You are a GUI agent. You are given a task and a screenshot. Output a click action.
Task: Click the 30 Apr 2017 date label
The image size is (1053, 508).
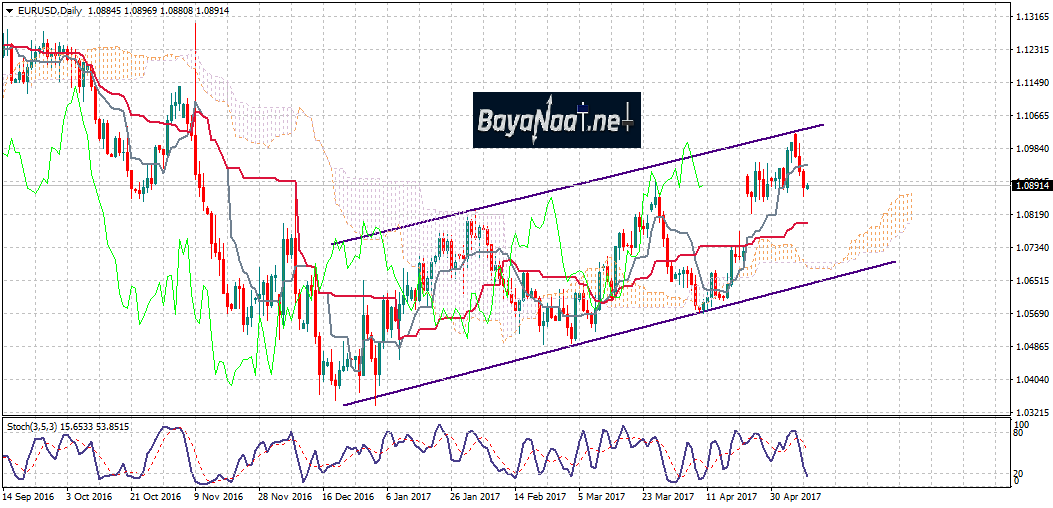point(795,495)
